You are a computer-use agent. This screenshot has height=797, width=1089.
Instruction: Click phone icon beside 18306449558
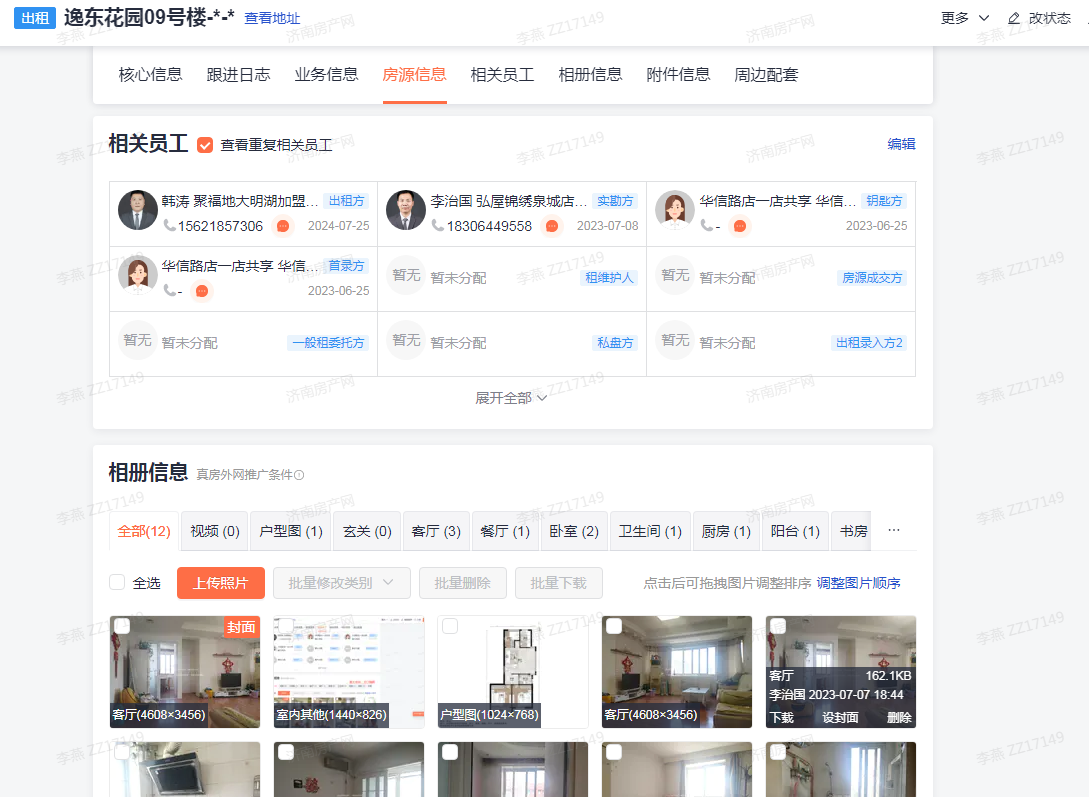(x=438, y=226)
